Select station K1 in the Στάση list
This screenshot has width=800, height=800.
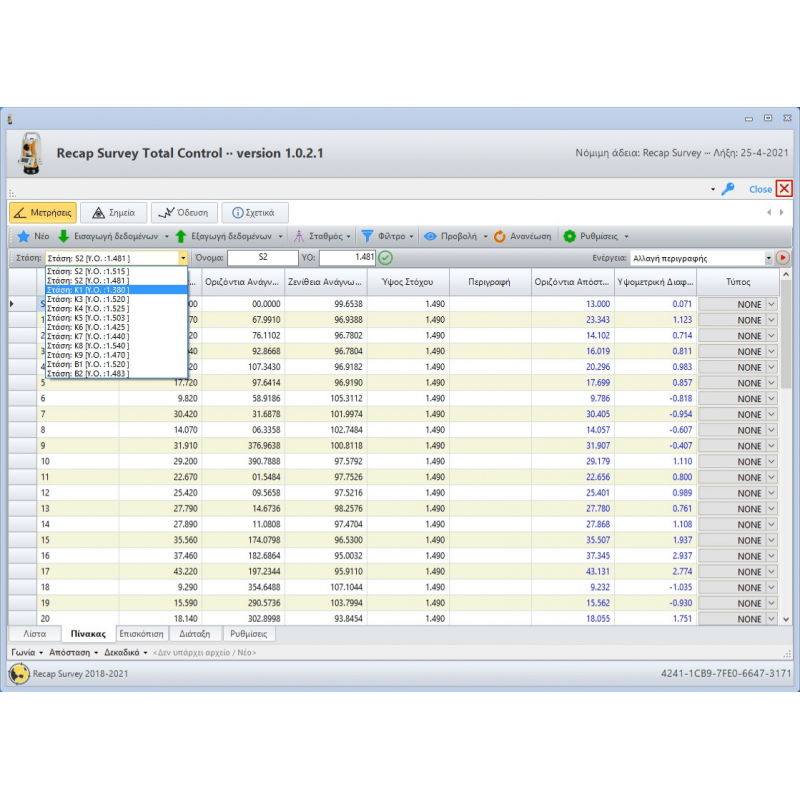(115, 290)
